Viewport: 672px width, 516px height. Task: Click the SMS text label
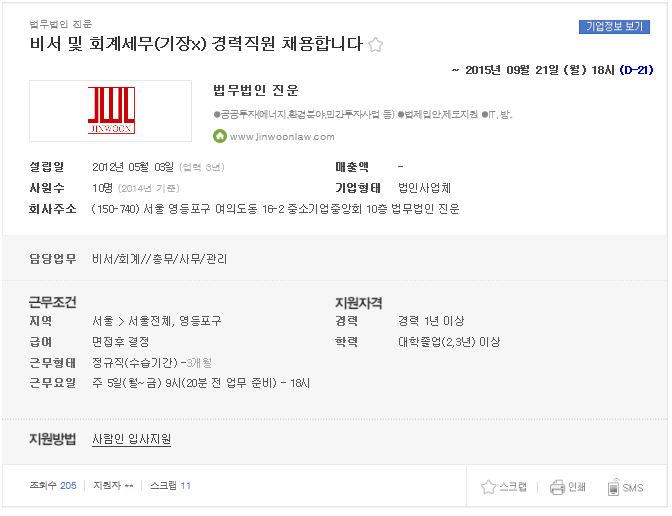coord(633,488)
